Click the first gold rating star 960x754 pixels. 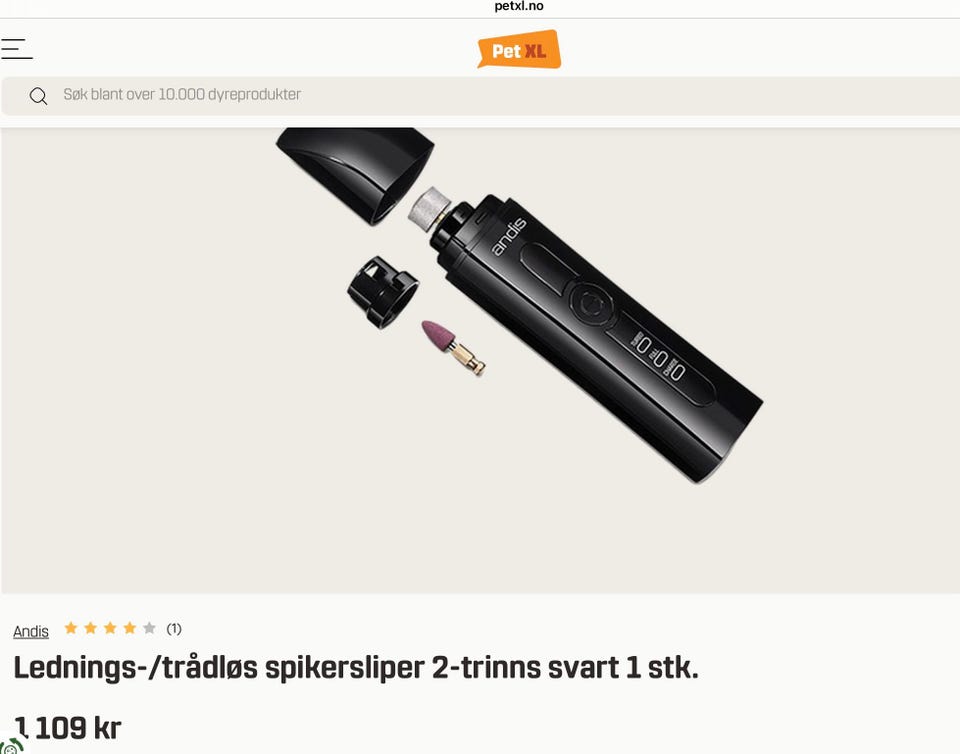(x=71, y=628)
